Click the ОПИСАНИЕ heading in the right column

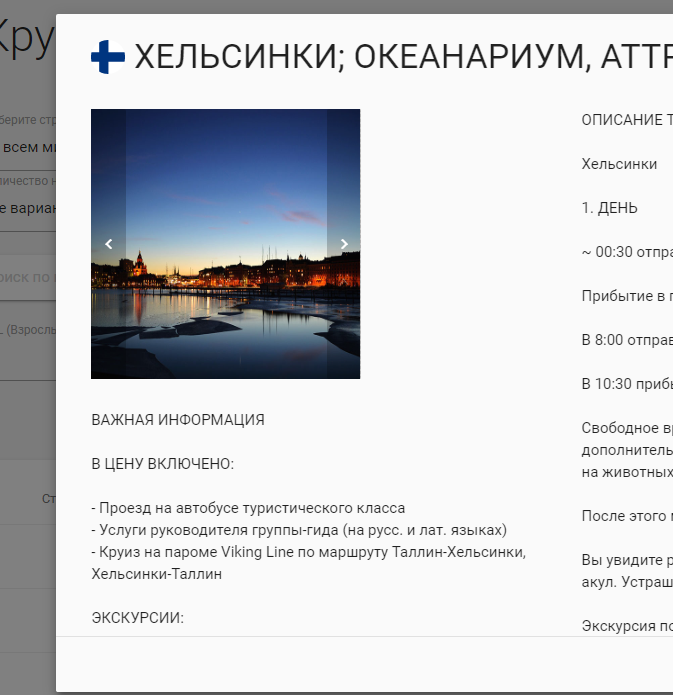(x=627, y=120)
